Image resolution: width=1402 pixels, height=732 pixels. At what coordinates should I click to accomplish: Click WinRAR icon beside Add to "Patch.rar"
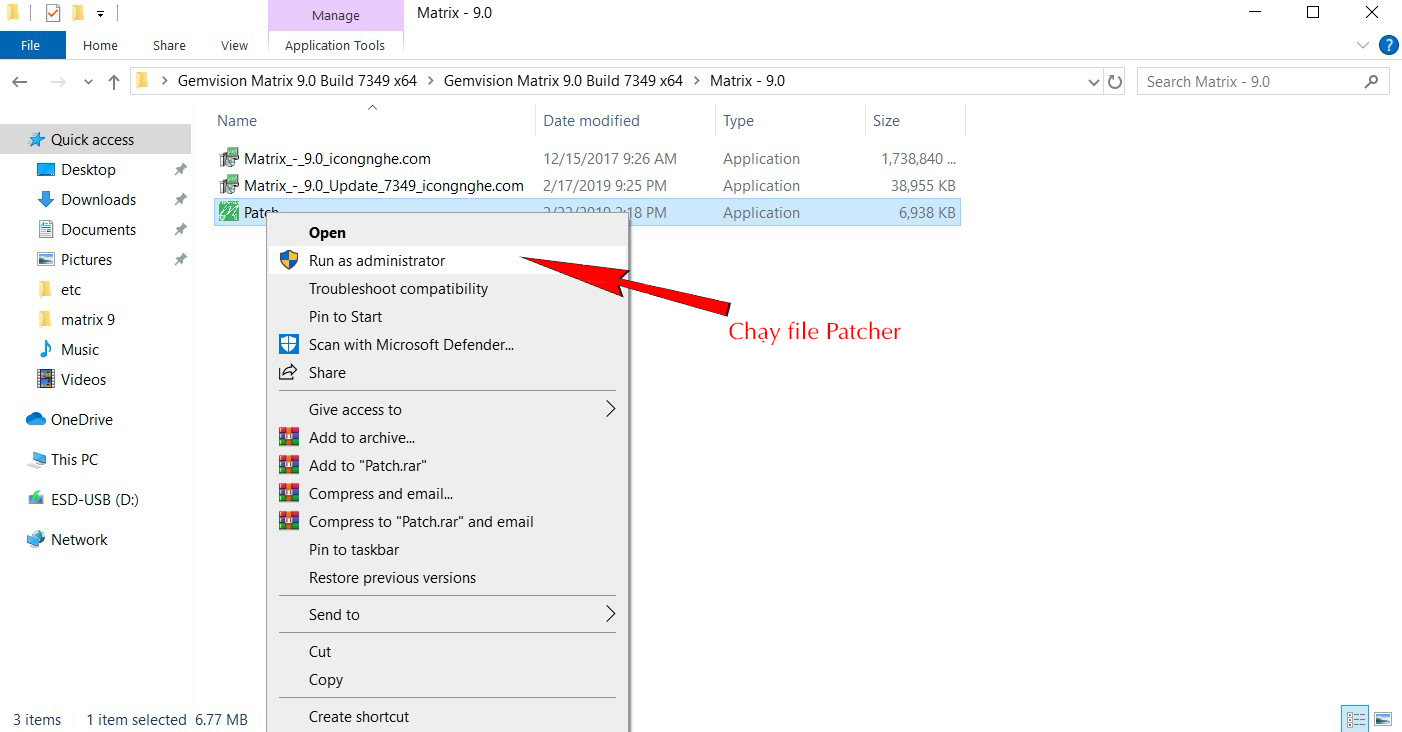click(289, 465)
